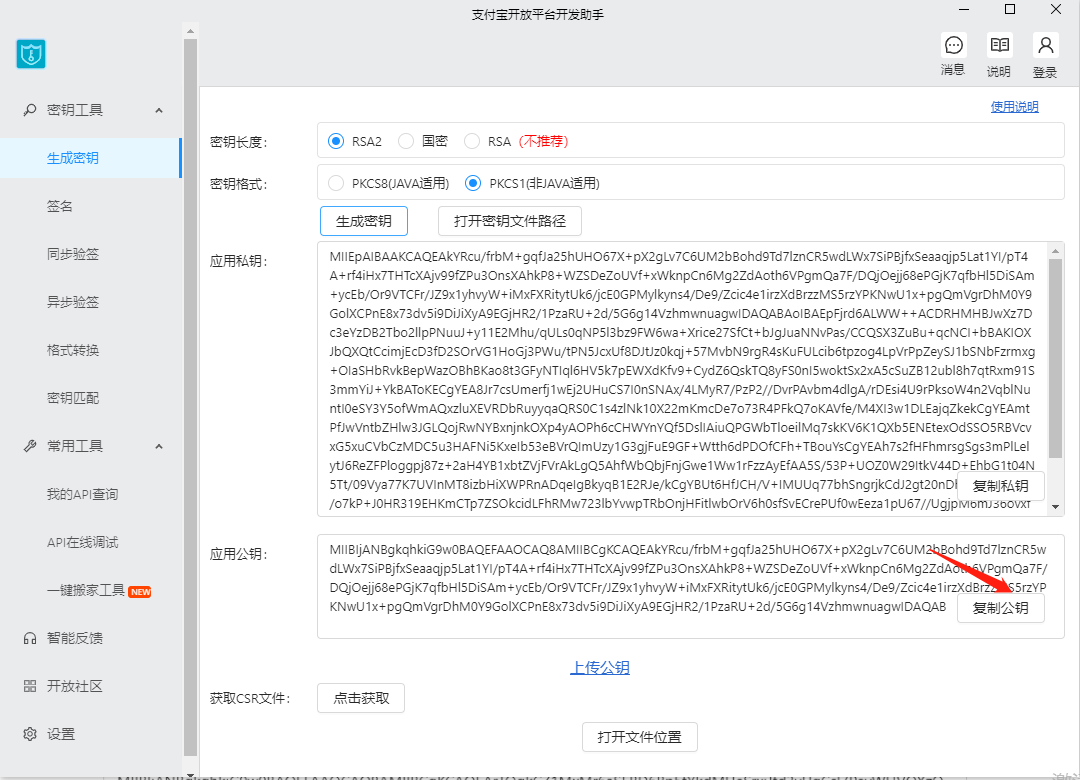Click the 点击获取 CSR button
1080x780 pixels.
361,698
